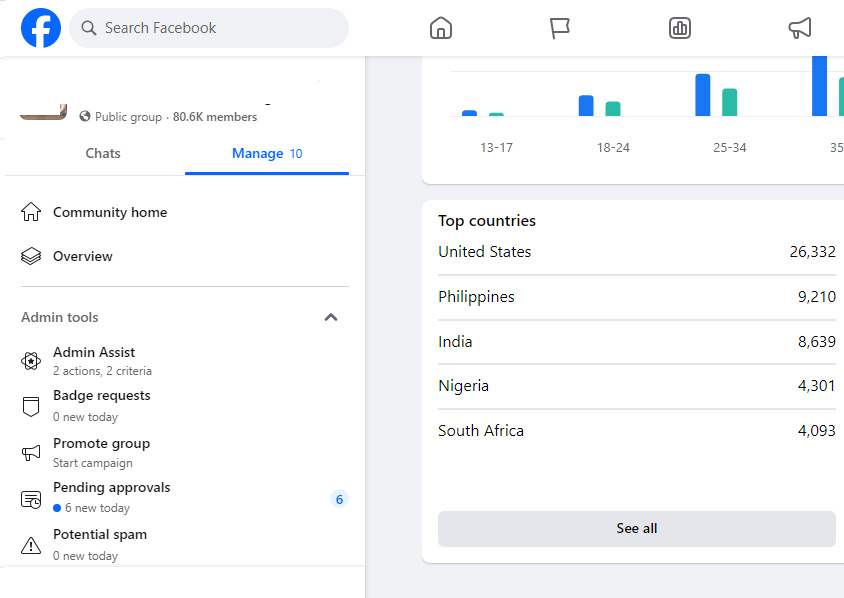Screen dimensions: 844x598
Task: Open the Insights bar chart icon
Action: coord(680,28)
